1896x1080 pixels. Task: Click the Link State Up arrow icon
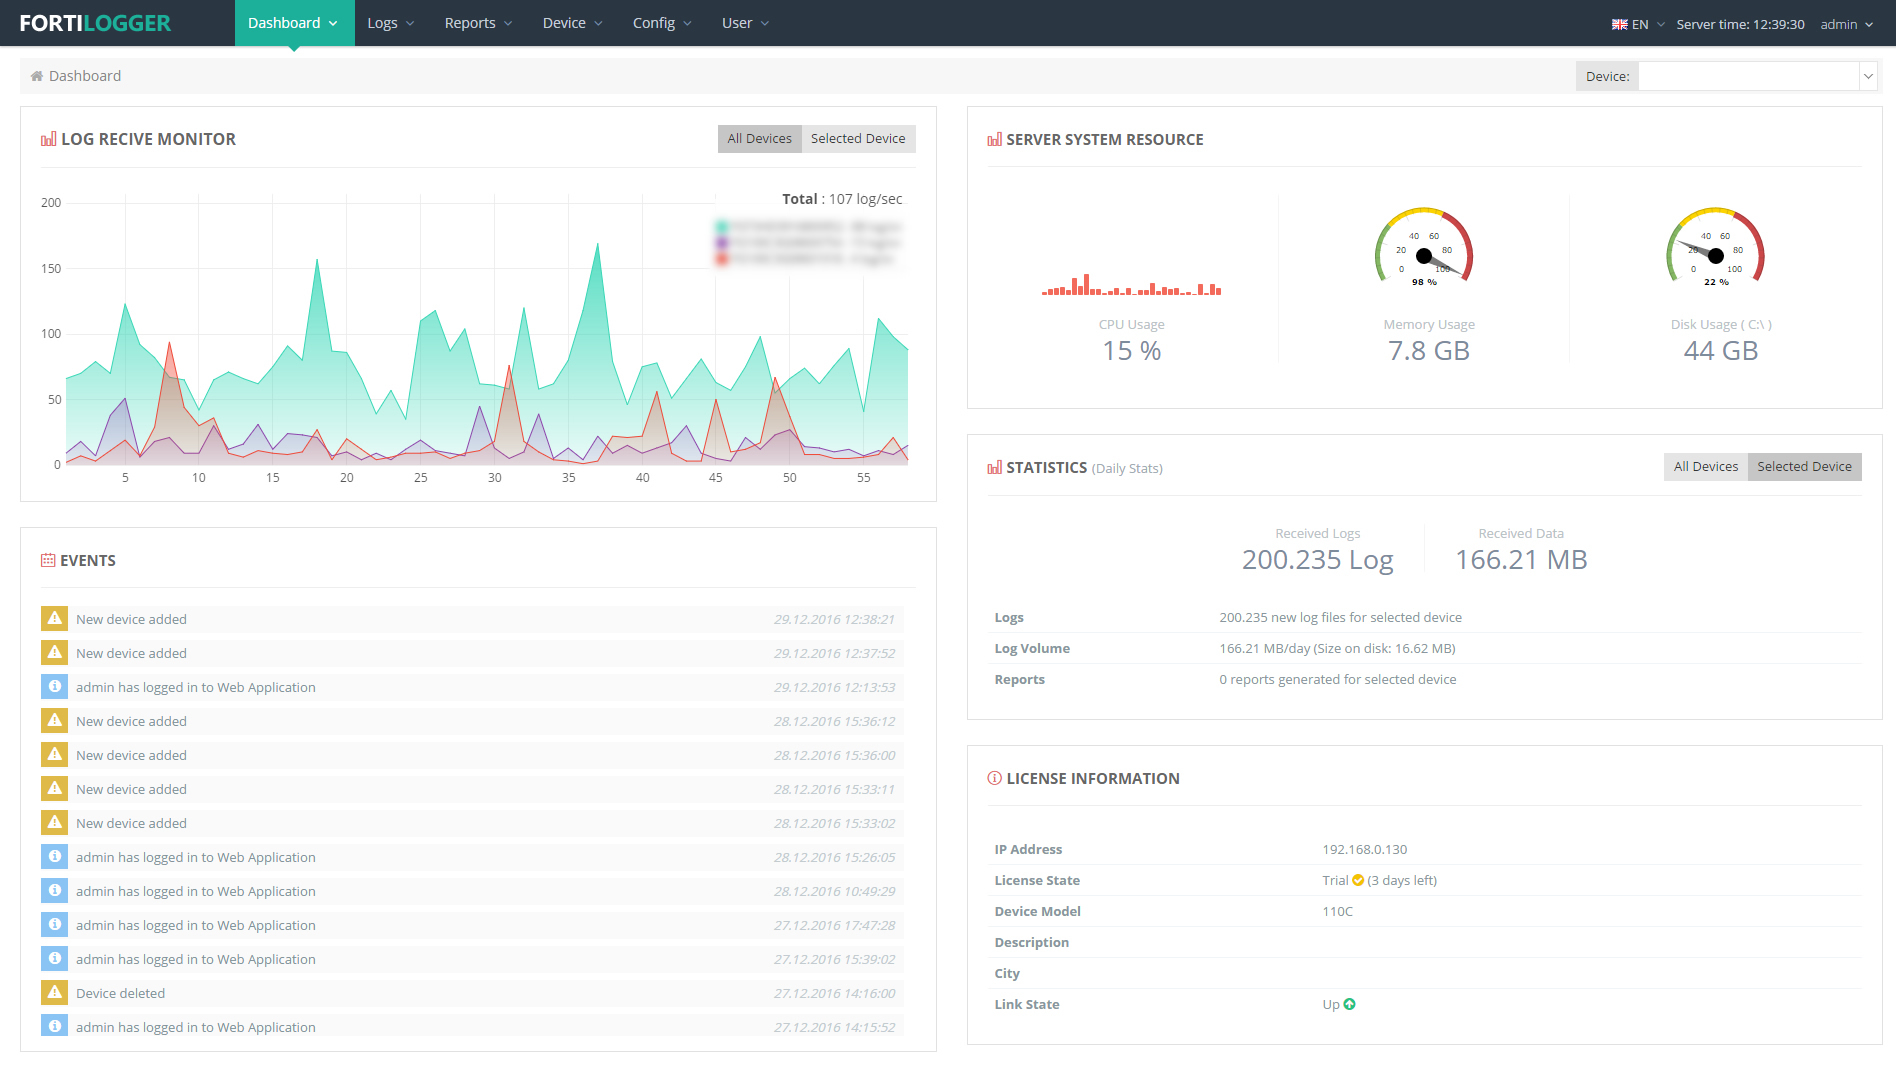click(x=1350, y=1004)
